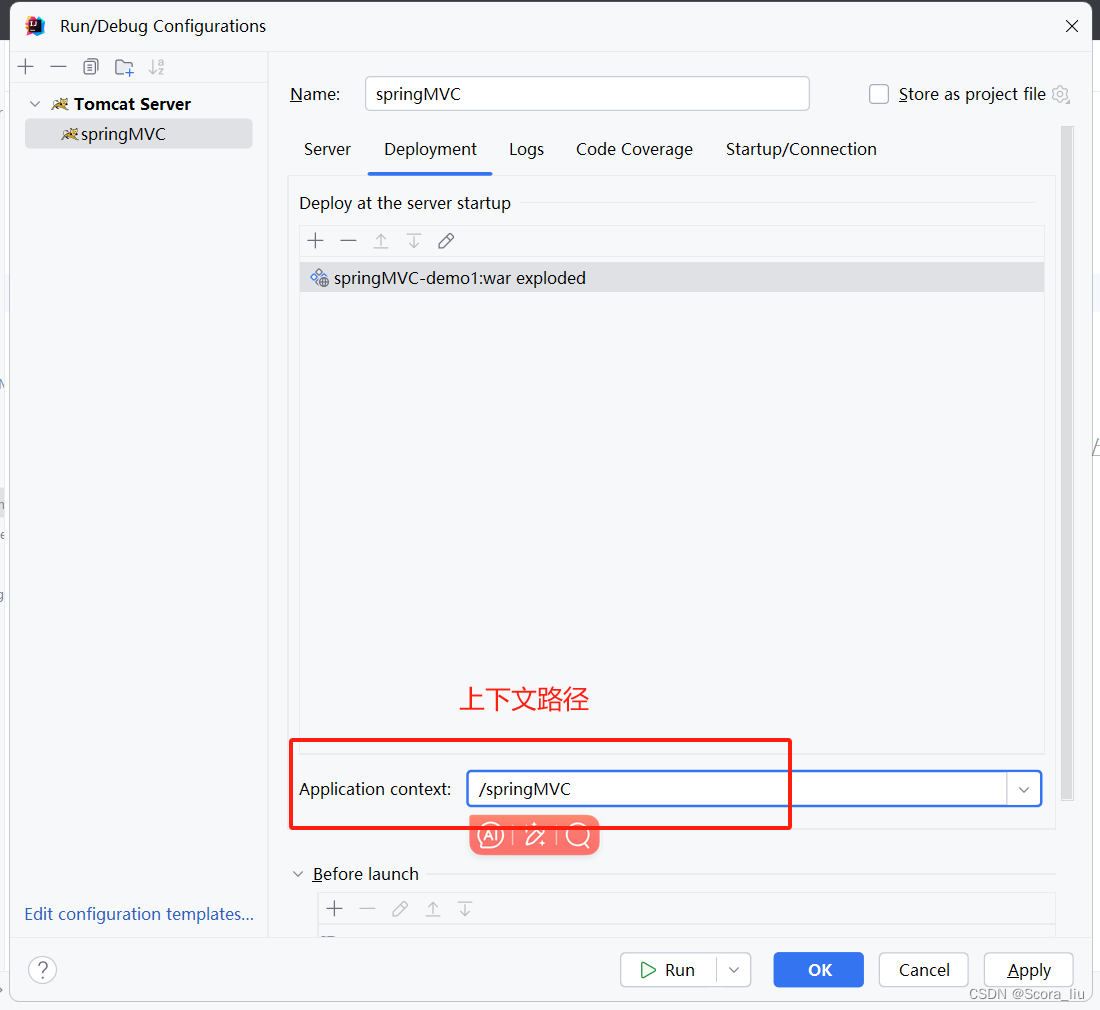
Task: Create a new configuration folder
Action: (124, 67)
